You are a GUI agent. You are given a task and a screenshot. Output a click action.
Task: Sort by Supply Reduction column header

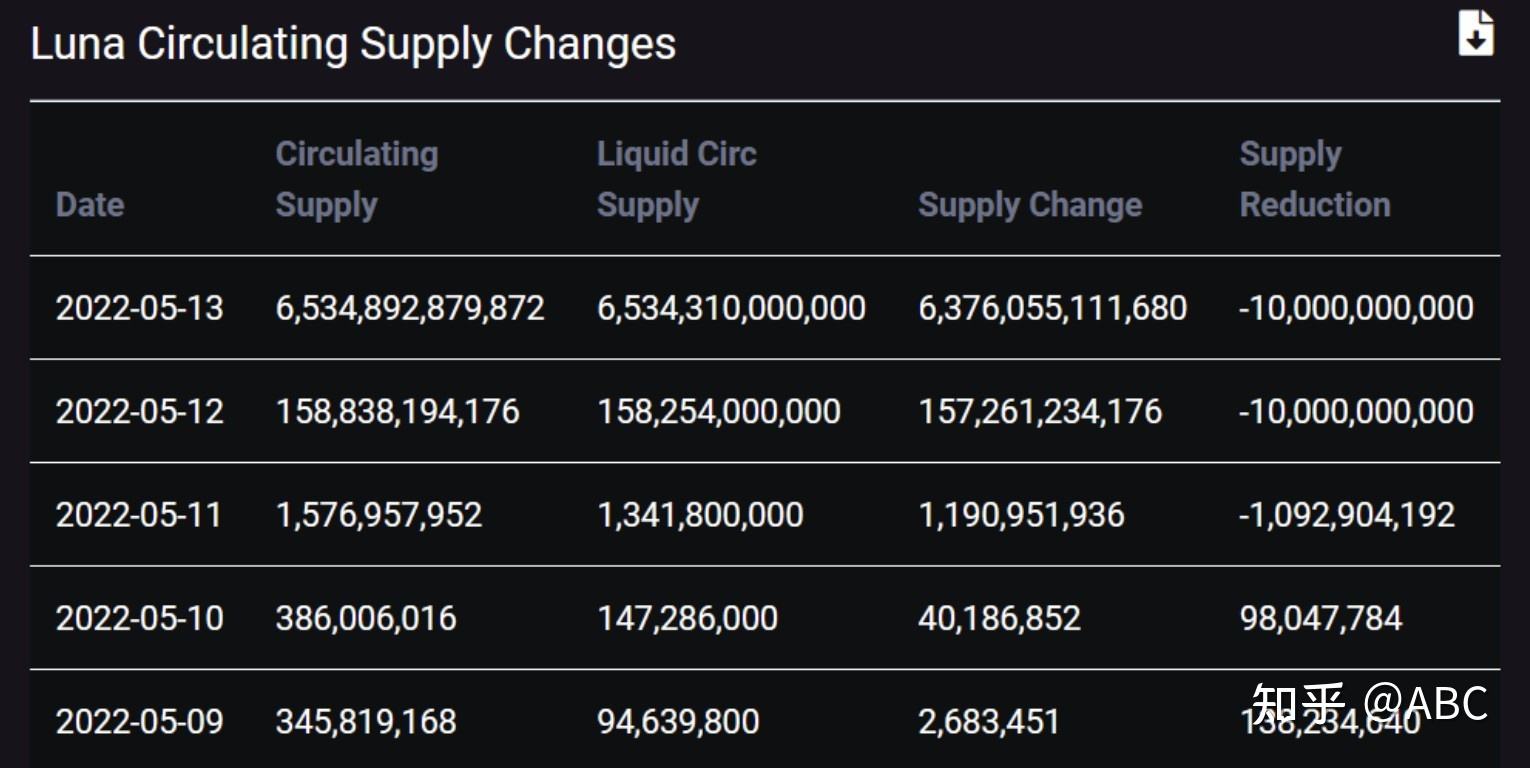pos(1314,179)
